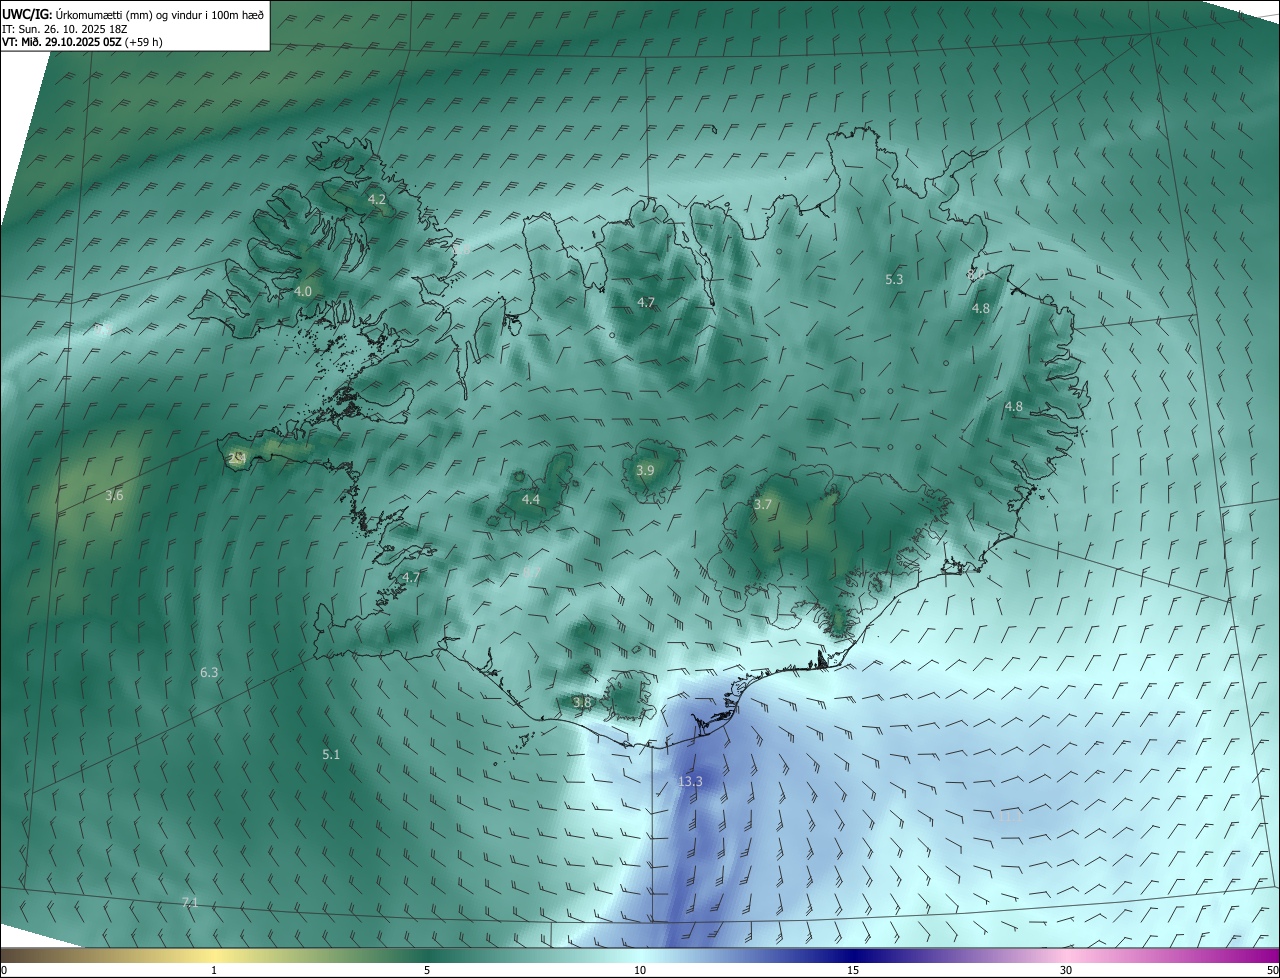This screenshot has width=1280, height=978.
Task: Click the 3.6 value over the ocean
Action: (114, 496)
